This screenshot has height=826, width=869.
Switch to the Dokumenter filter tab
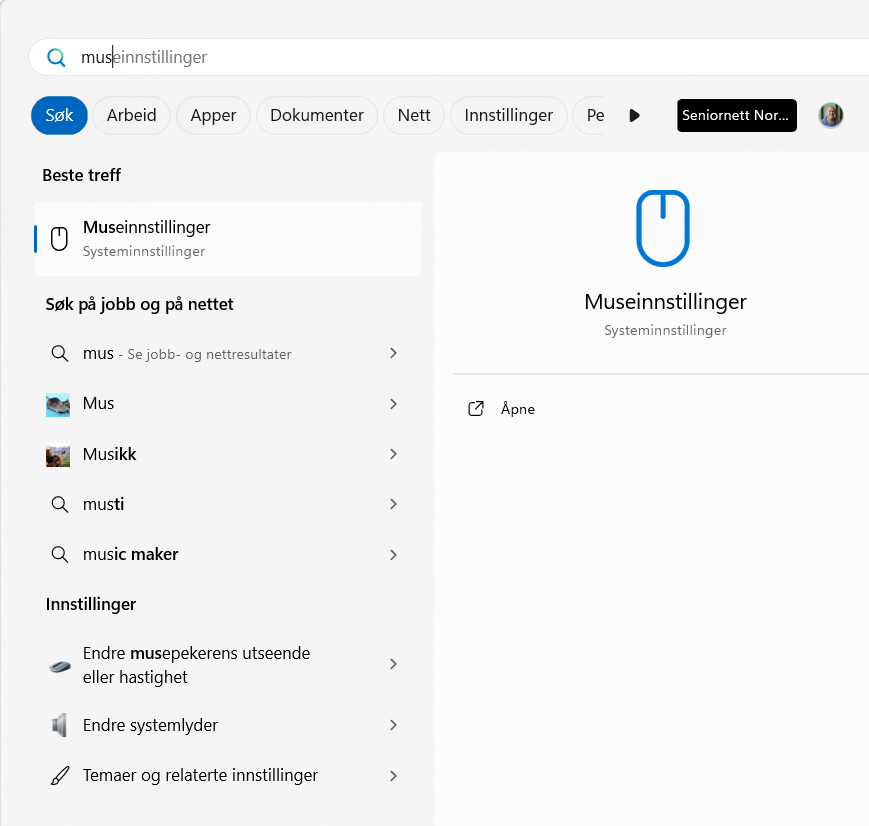(x=317, y=115)
